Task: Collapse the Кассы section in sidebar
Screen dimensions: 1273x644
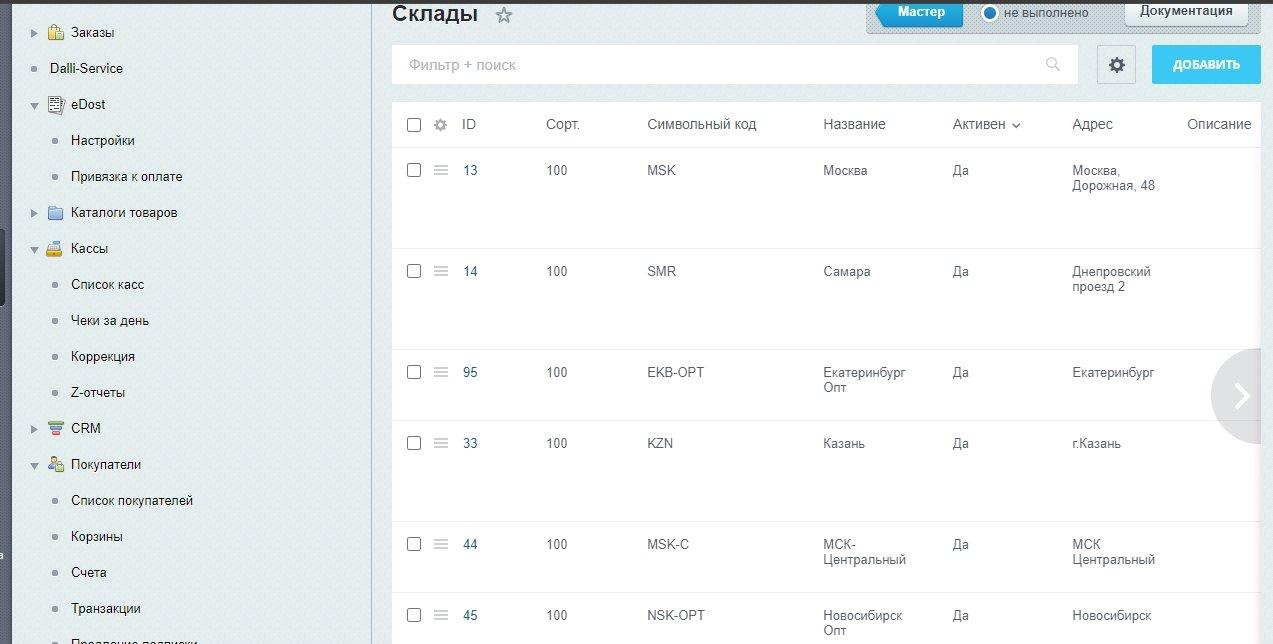Action: pyautogui.click(x=34, y=249)
